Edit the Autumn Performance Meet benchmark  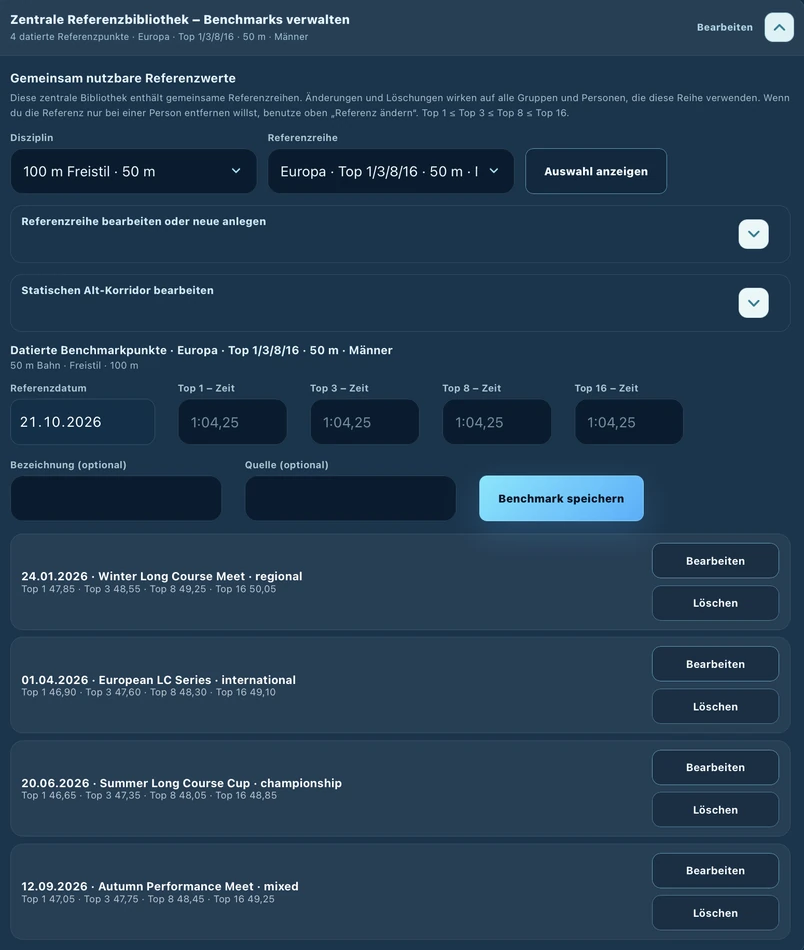tap(715, 870)
